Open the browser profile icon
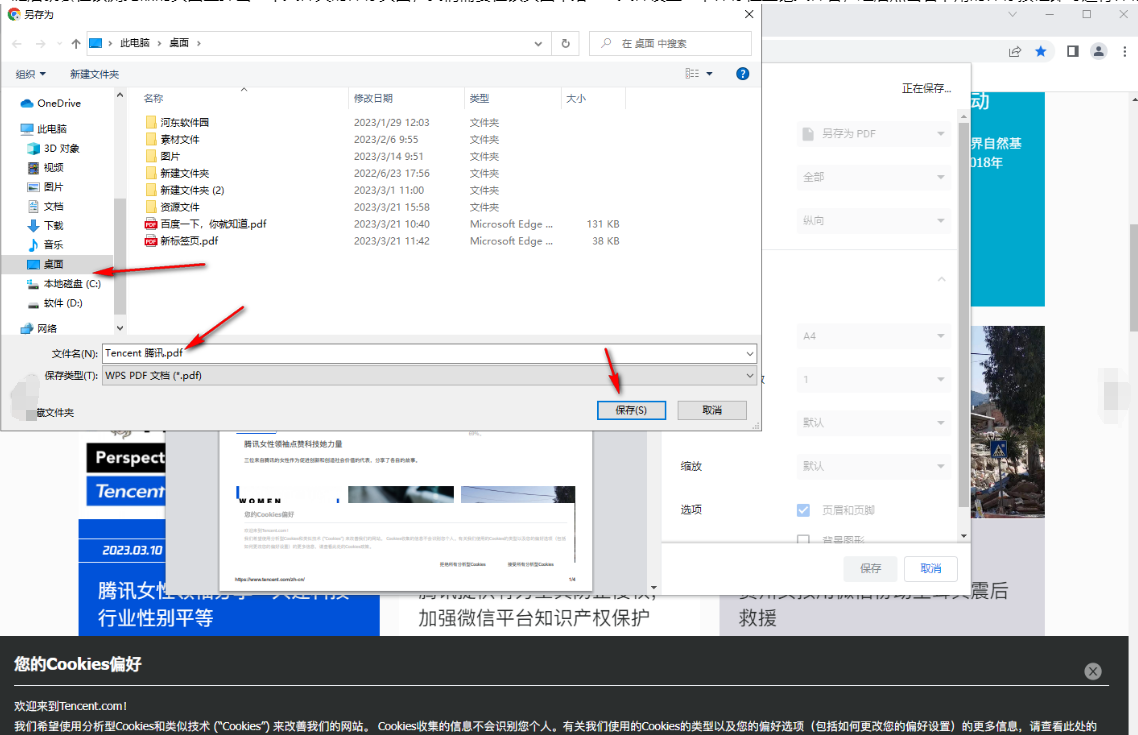This screenshot has width=1138, height=735. click(1097, 51)
